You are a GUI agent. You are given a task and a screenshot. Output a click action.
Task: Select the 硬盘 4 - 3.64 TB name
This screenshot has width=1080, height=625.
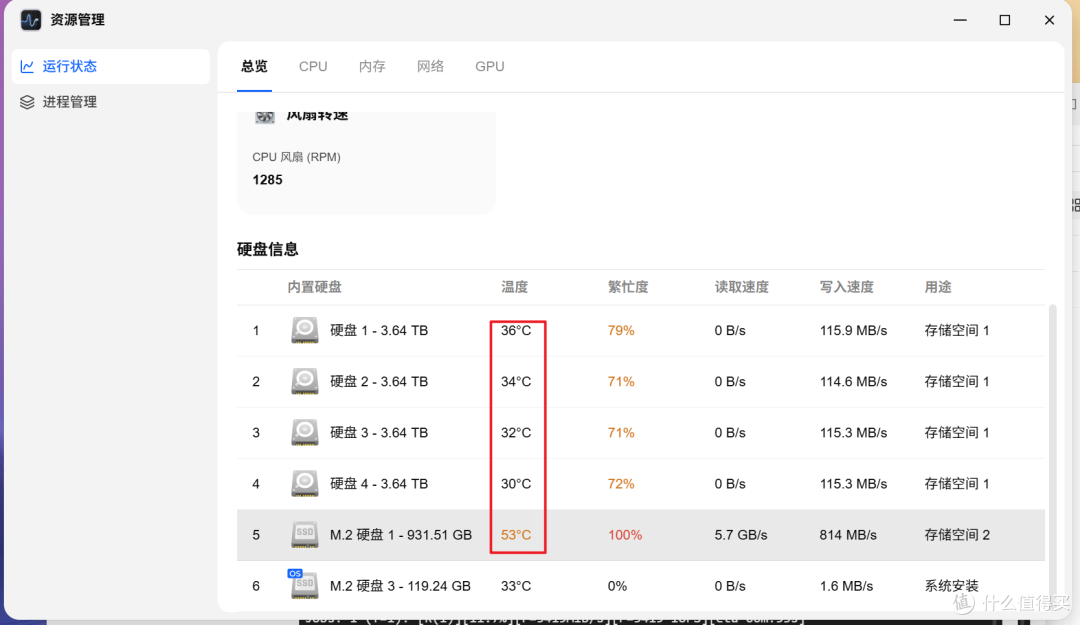pos(379,483)
